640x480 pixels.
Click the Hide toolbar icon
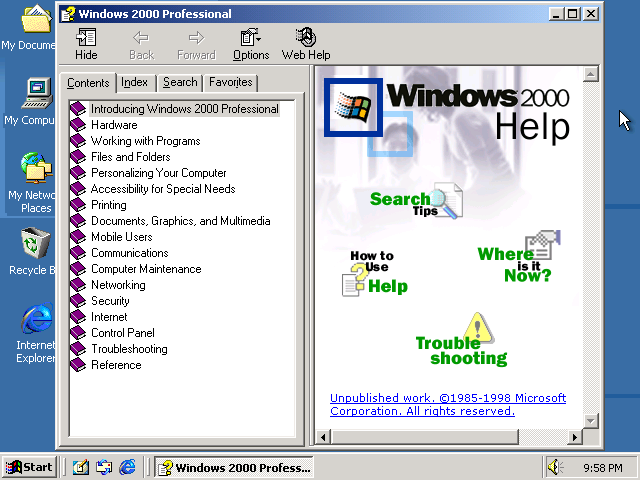pyautogui.click(x=86, y=44)
